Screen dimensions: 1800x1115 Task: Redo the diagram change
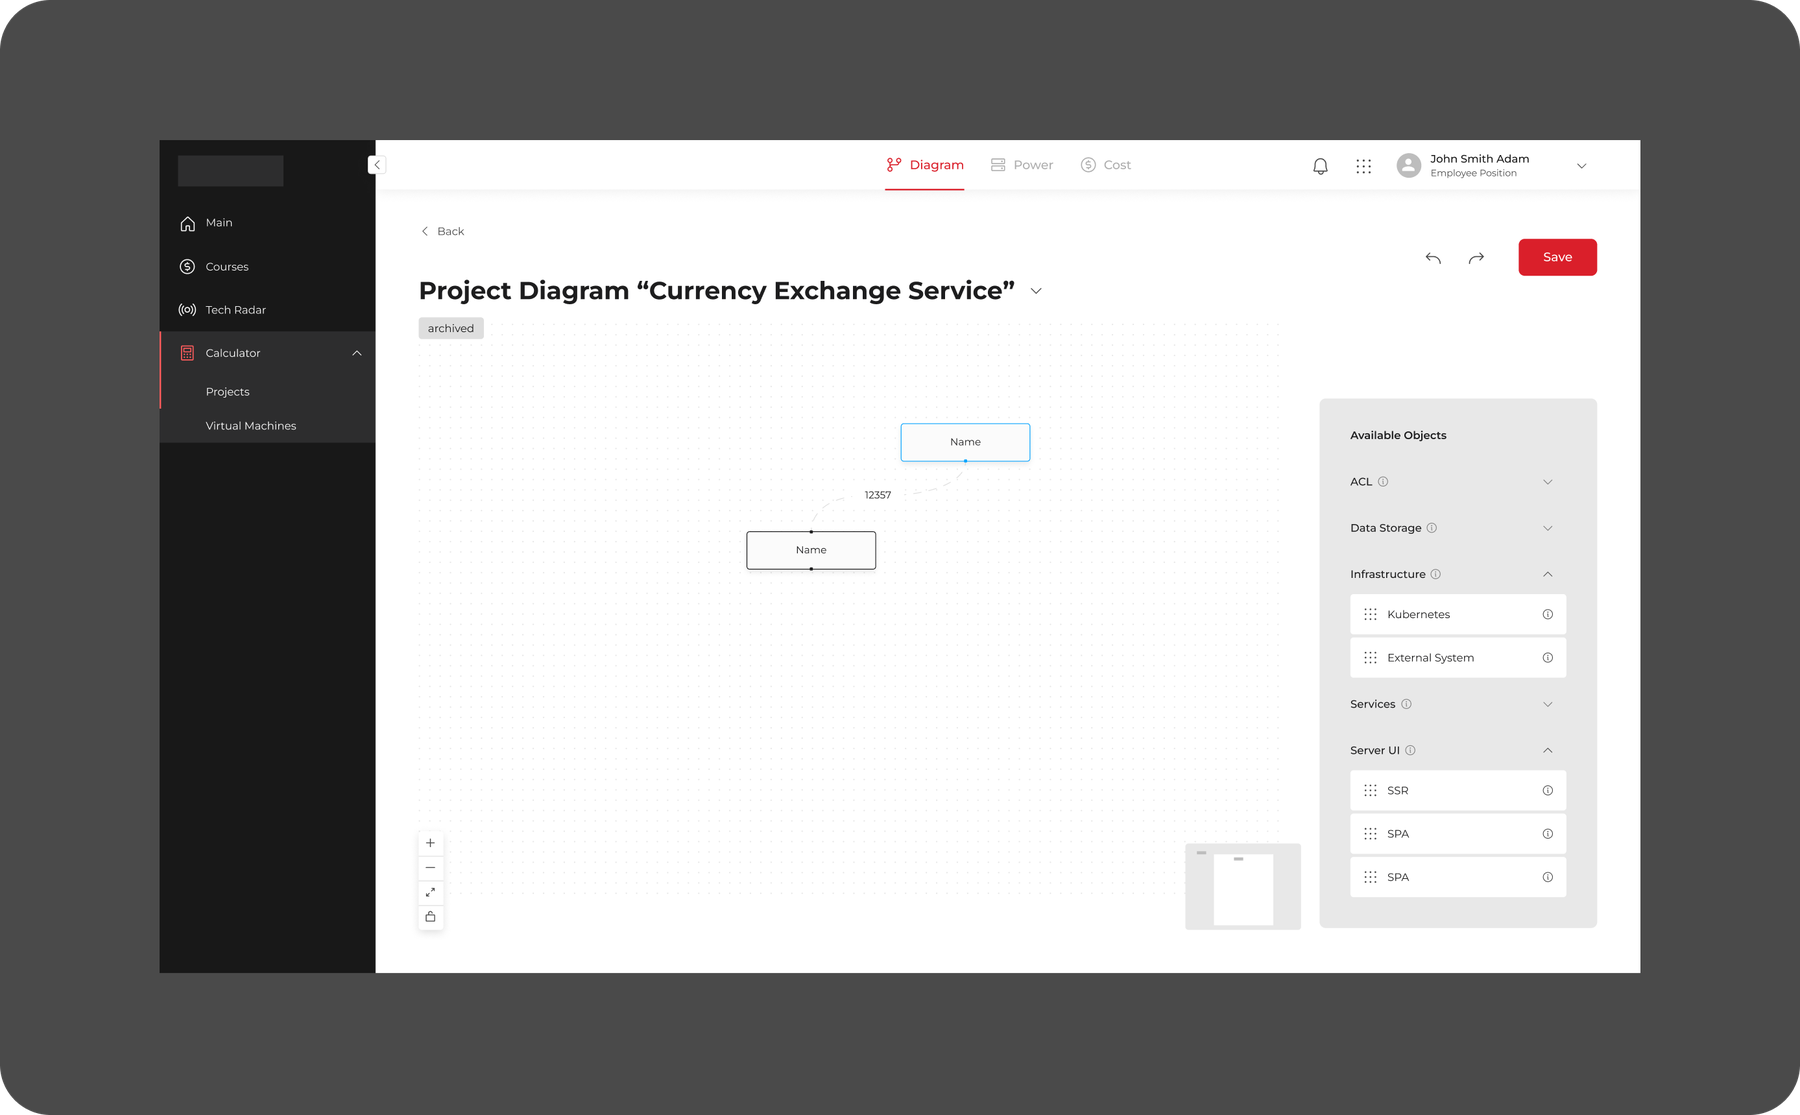[x=1476, y=258]
